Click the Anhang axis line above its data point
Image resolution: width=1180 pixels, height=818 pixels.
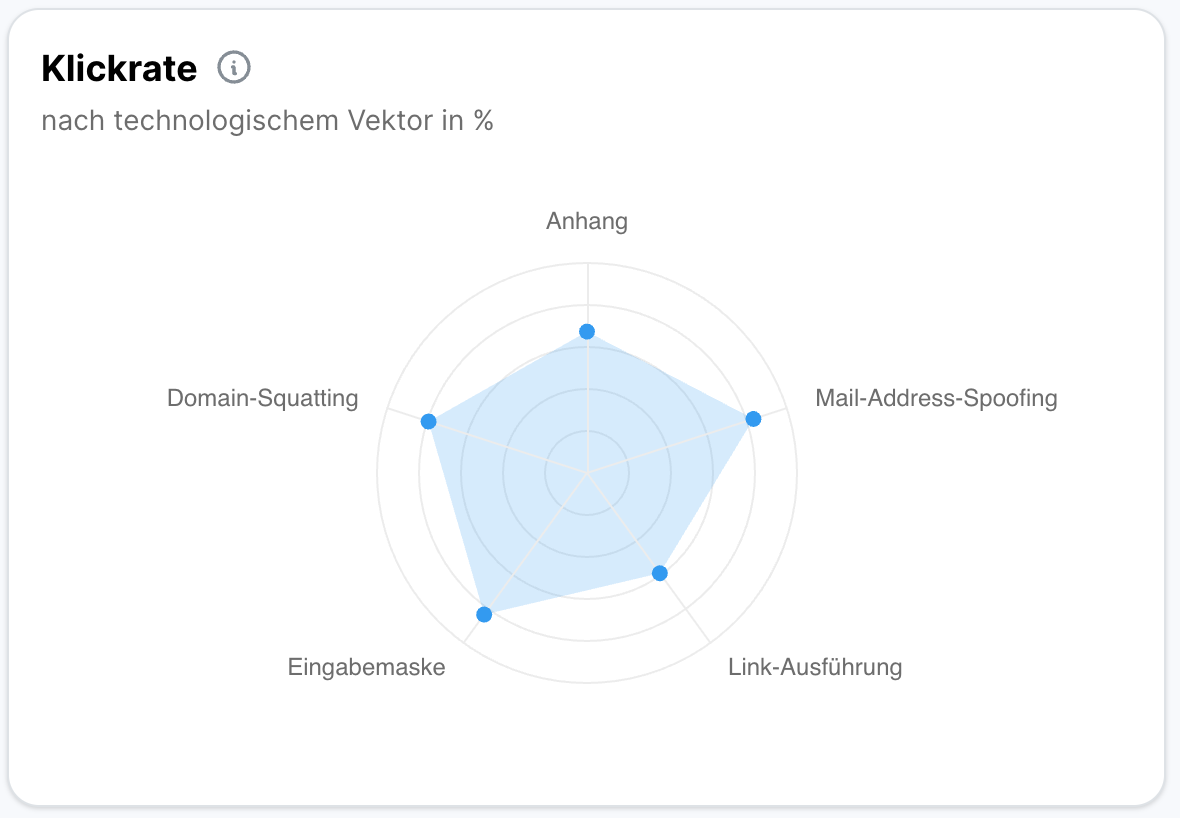click(587, 295)
